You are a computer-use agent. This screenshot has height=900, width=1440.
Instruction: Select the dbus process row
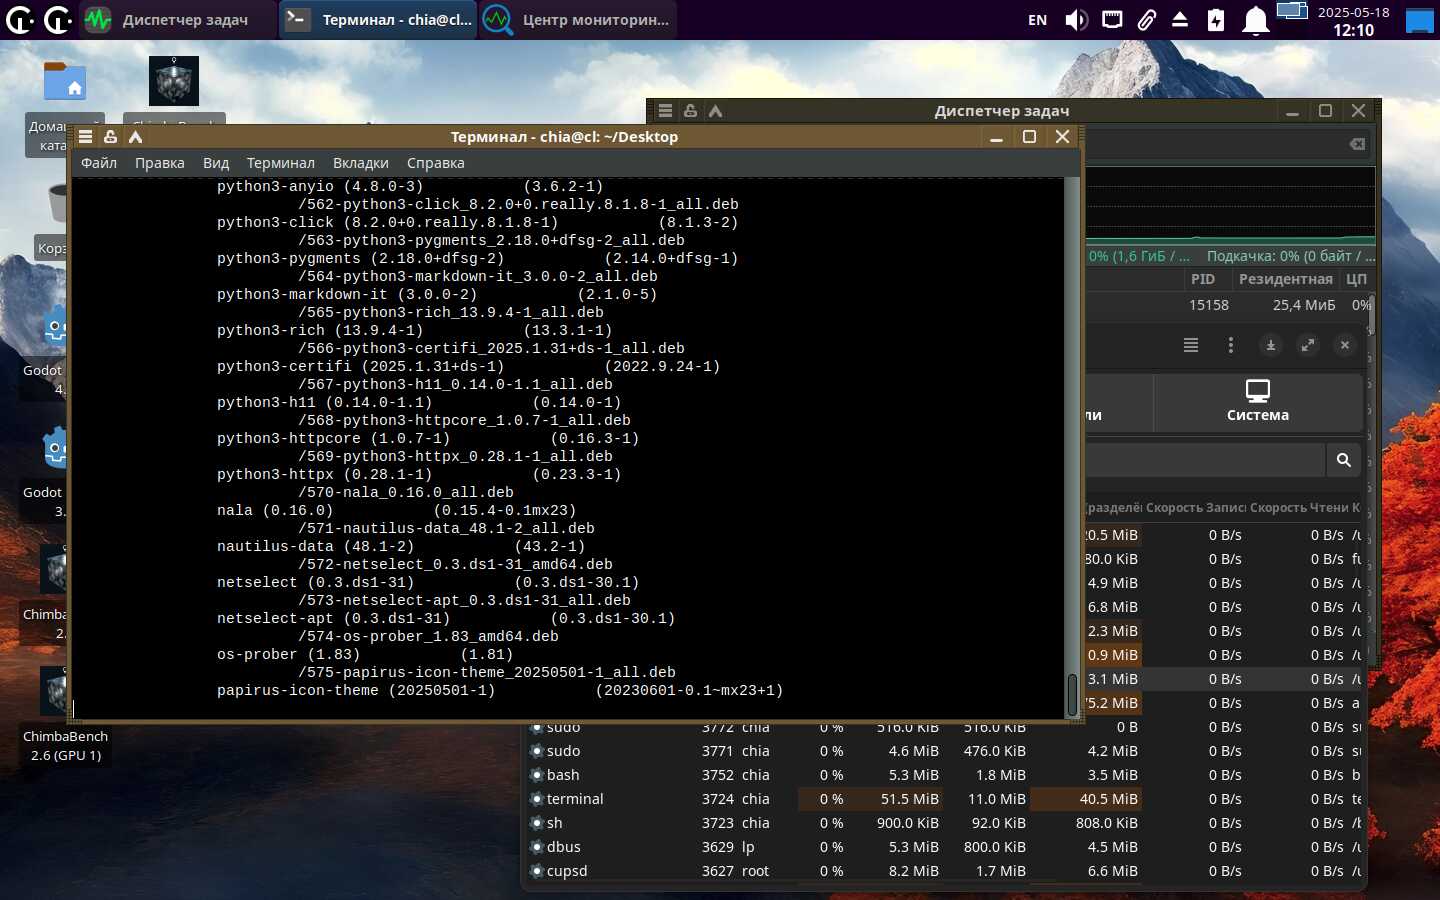pos(944,847)
